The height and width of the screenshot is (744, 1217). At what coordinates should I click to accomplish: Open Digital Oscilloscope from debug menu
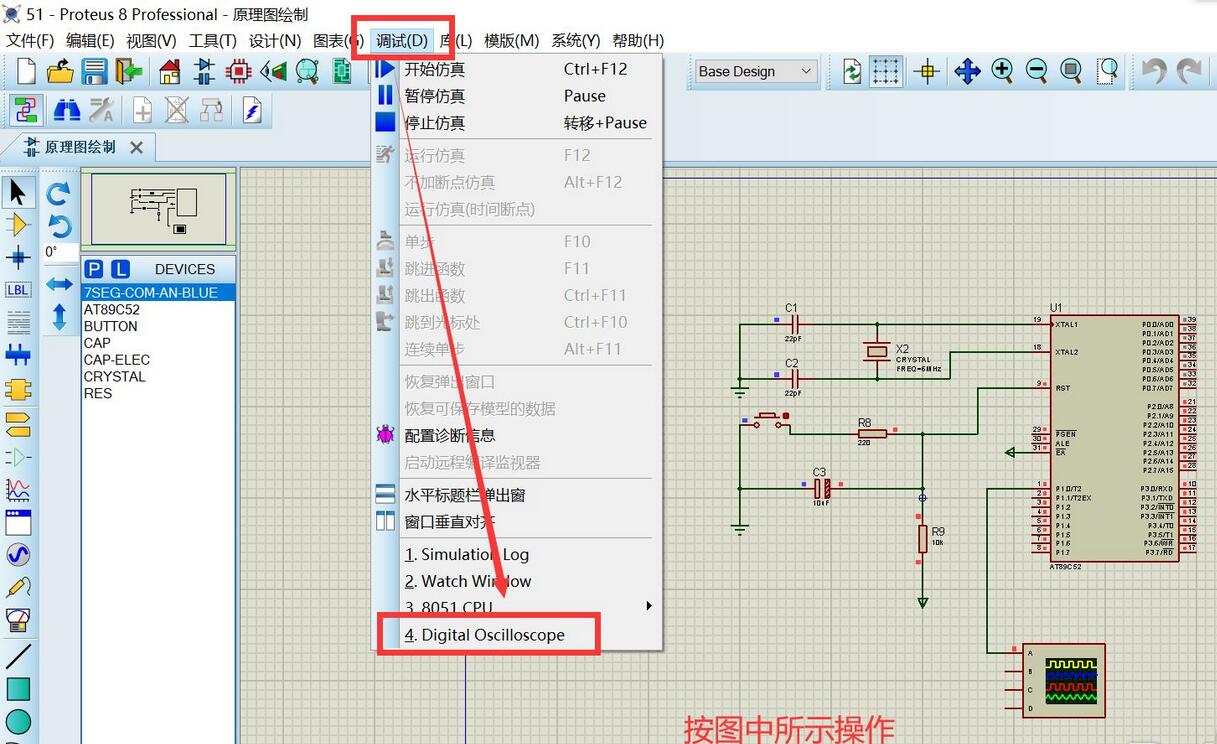tap(516, 635)
